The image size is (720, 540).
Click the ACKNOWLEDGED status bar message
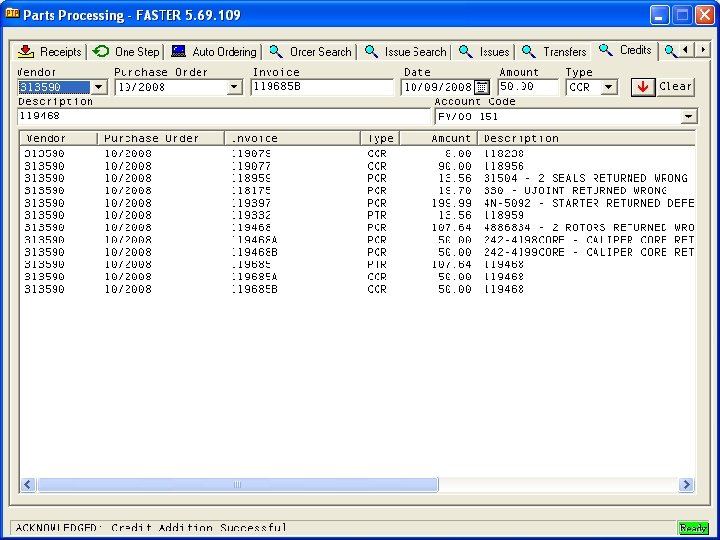click(x=151, y=528)
